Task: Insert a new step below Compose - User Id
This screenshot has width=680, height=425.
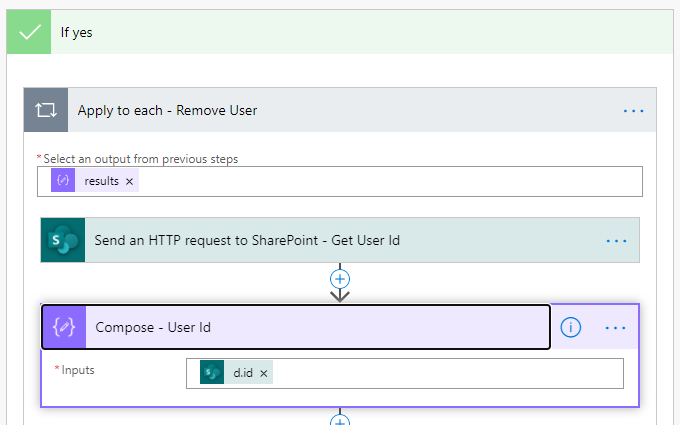Action: [x=340, y=421]
